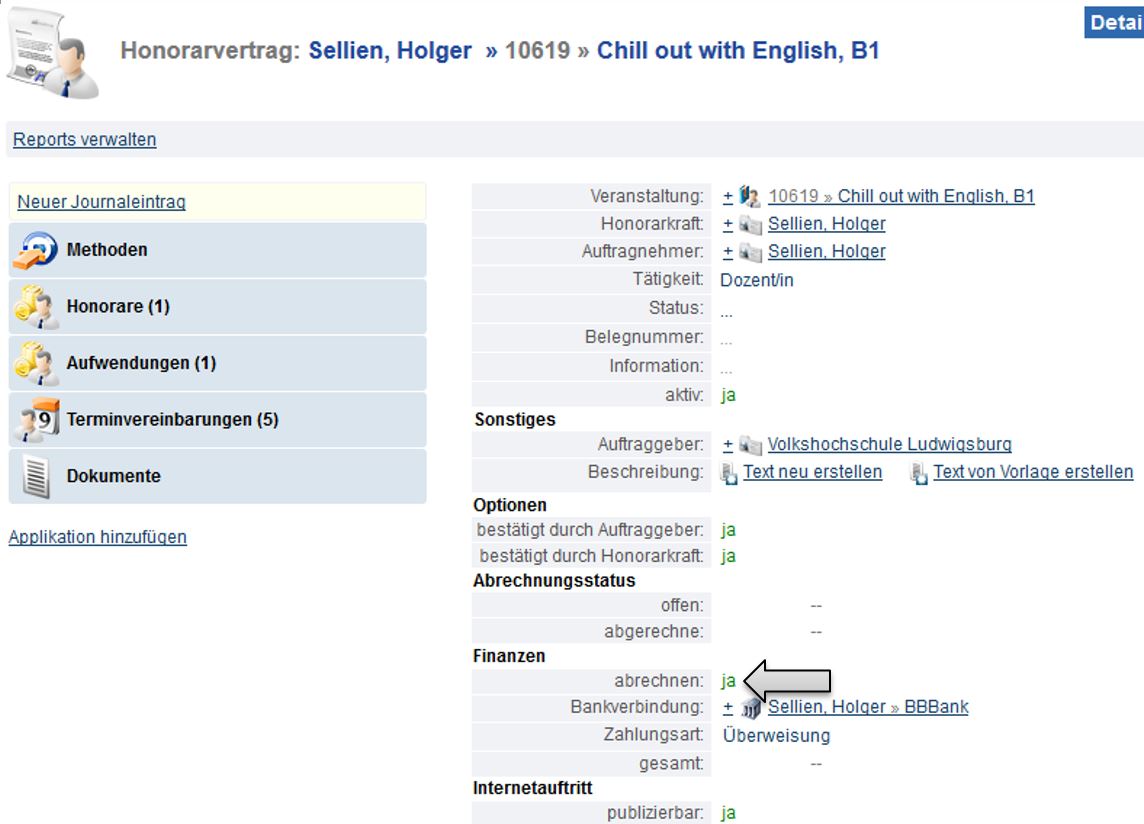Click the bank icon next to BBBank

click(x=751, y=709)
